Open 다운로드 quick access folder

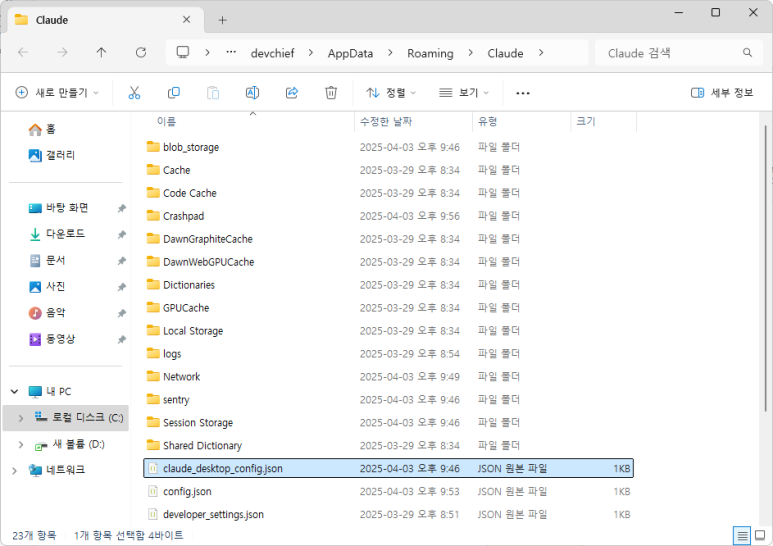[57, 234]
